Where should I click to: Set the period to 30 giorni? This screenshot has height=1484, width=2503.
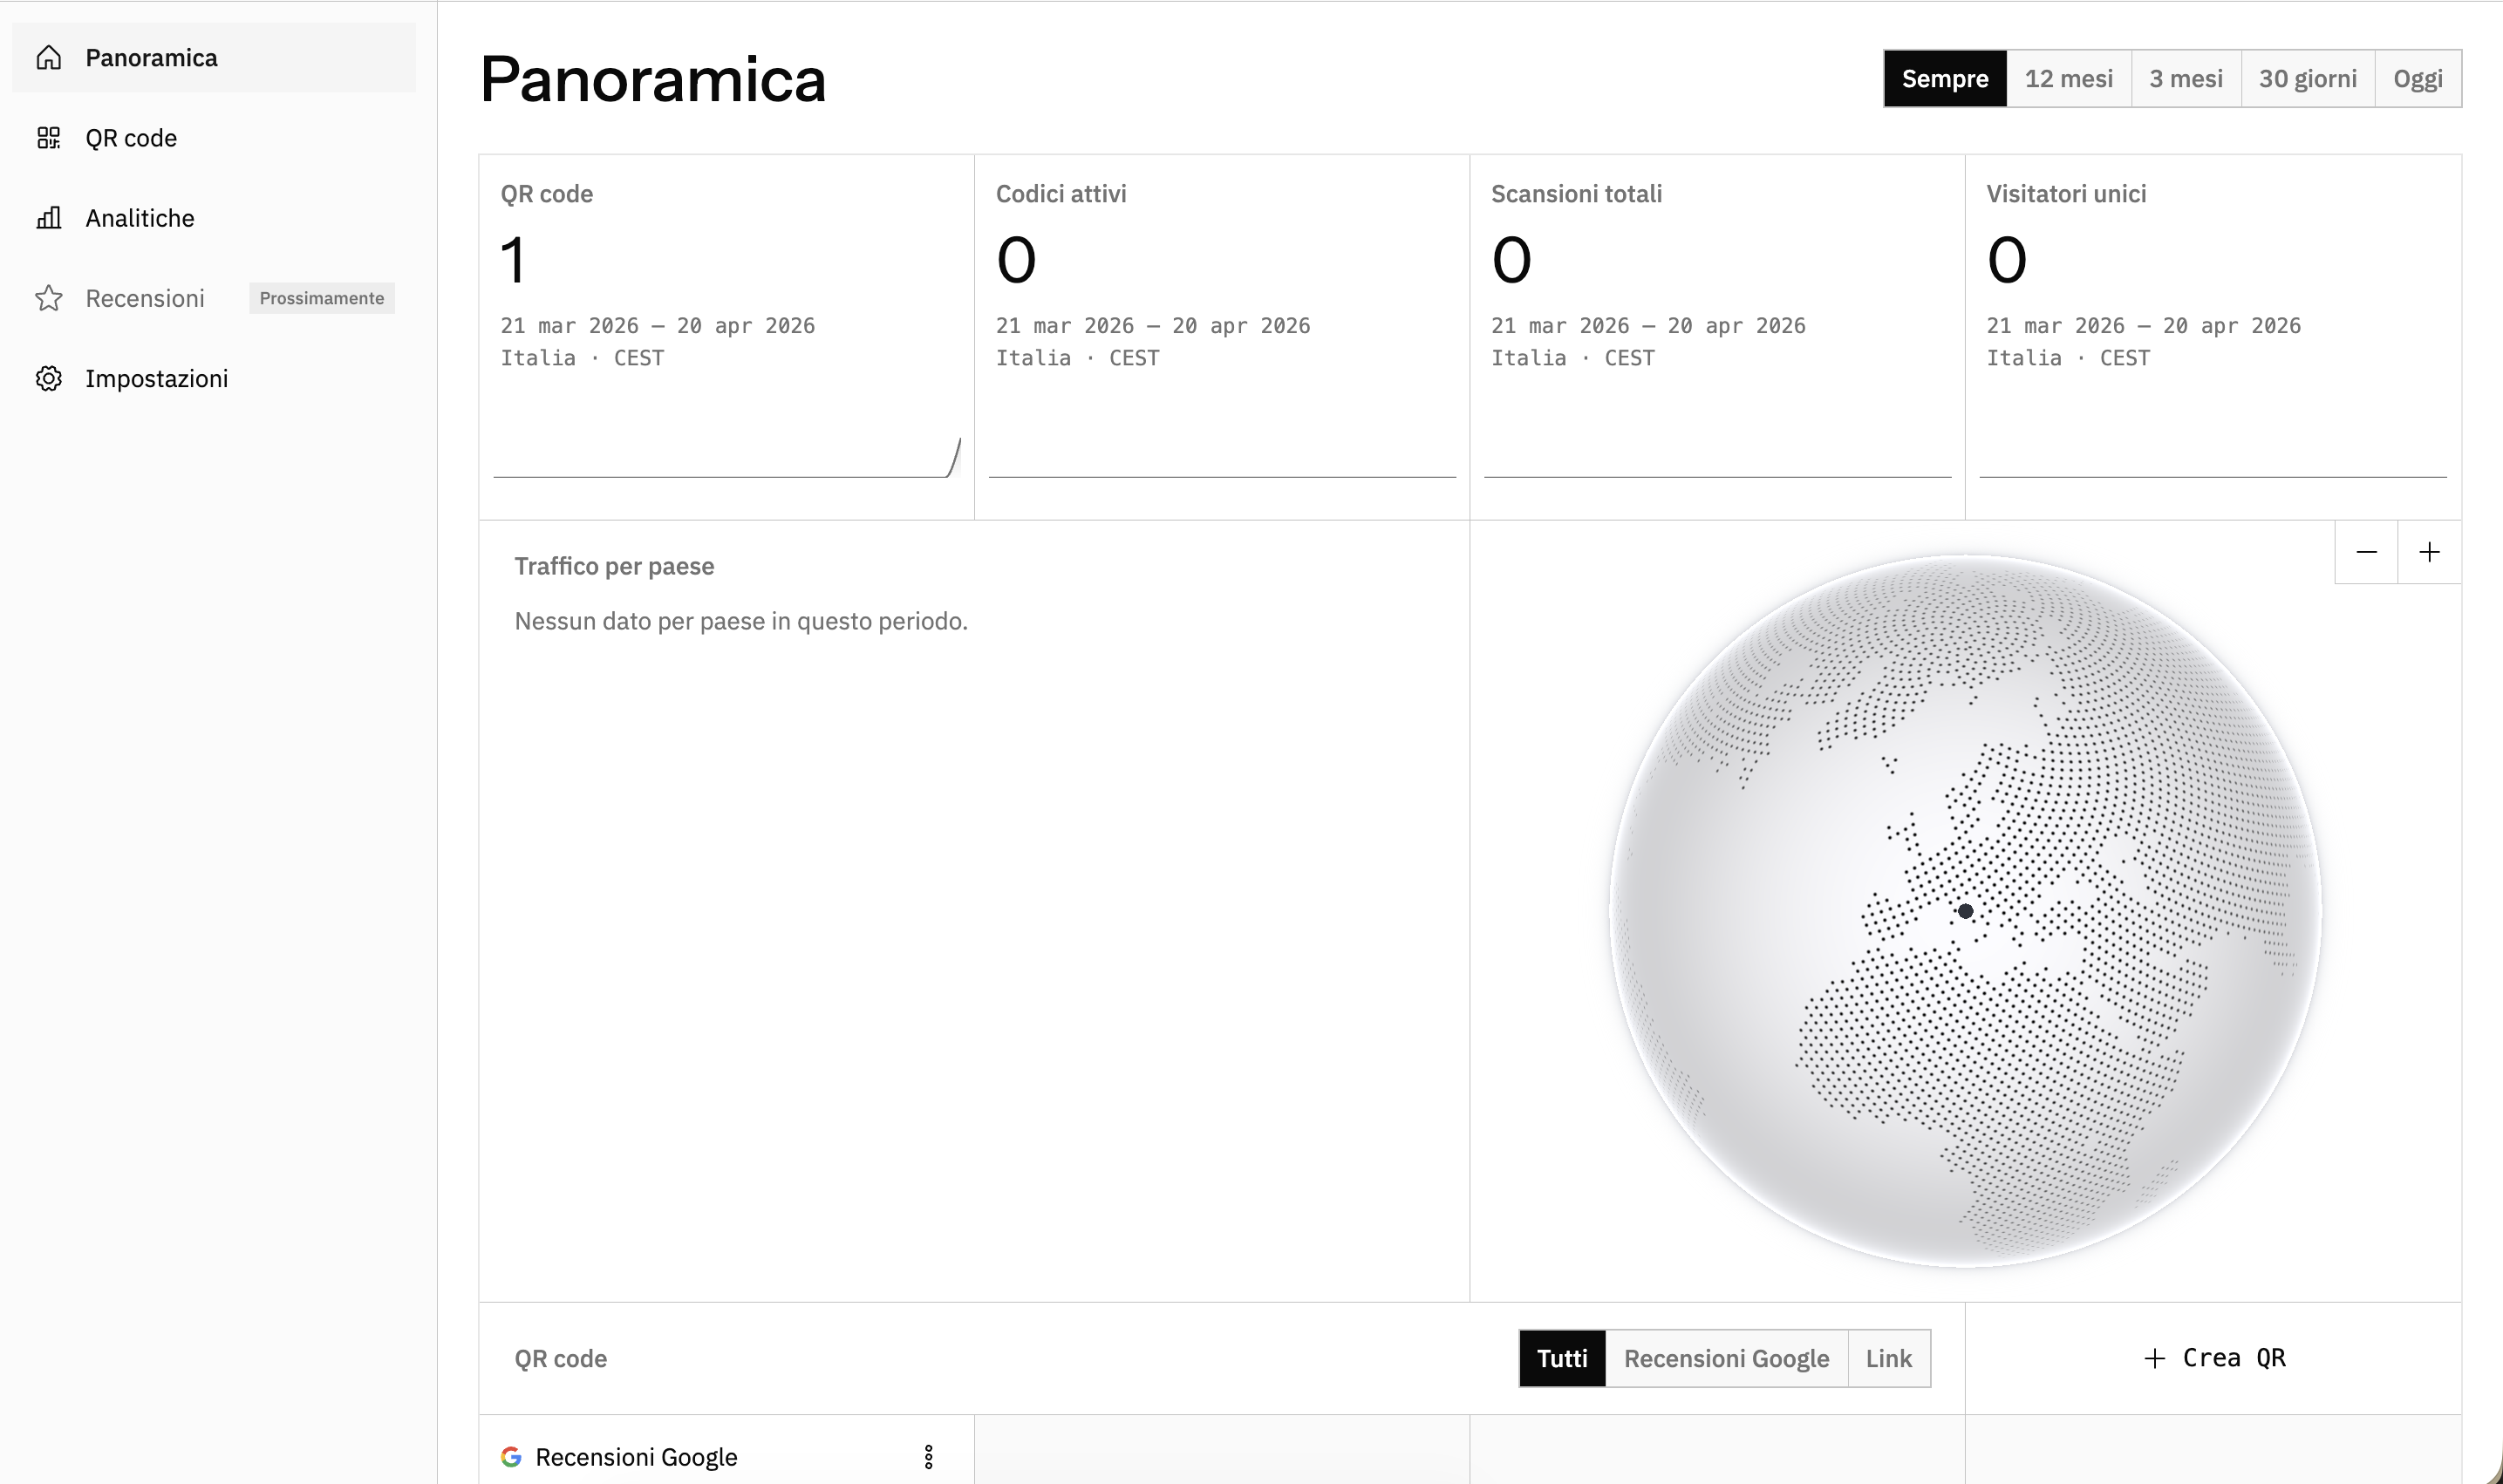[x=2307, y=78]
